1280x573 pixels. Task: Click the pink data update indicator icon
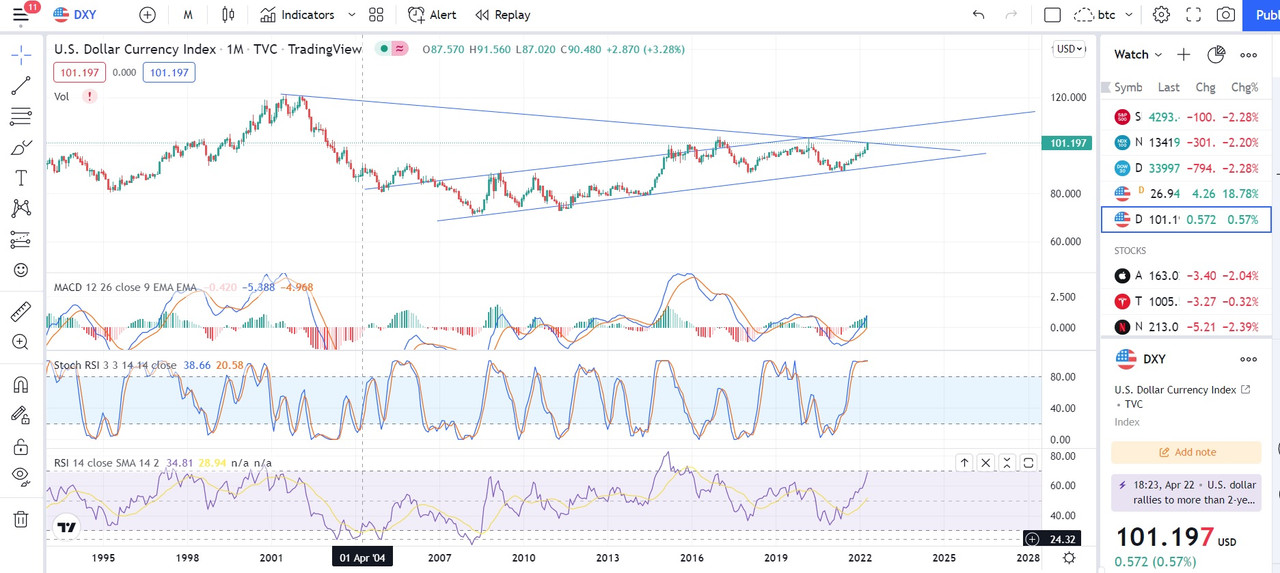[x=400, y=48]
